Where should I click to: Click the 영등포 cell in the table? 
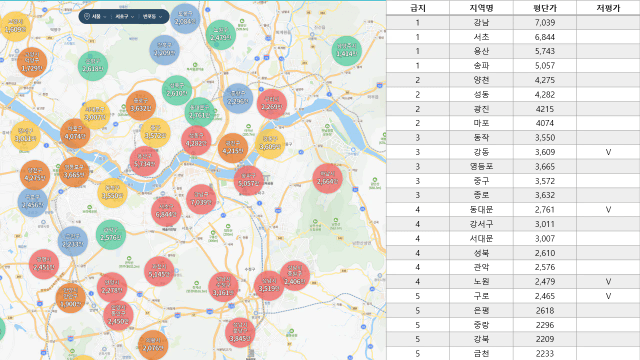(x=481, y=166)
